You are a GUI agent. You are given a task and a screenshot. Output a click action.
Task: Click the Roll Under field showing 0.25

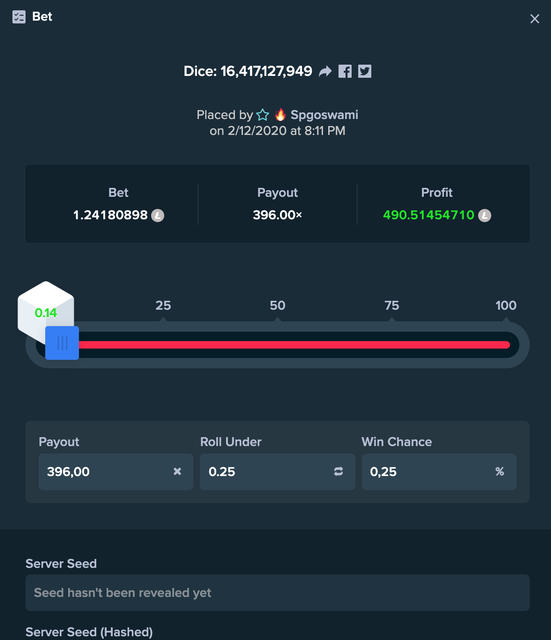click(x=278, y=471)
